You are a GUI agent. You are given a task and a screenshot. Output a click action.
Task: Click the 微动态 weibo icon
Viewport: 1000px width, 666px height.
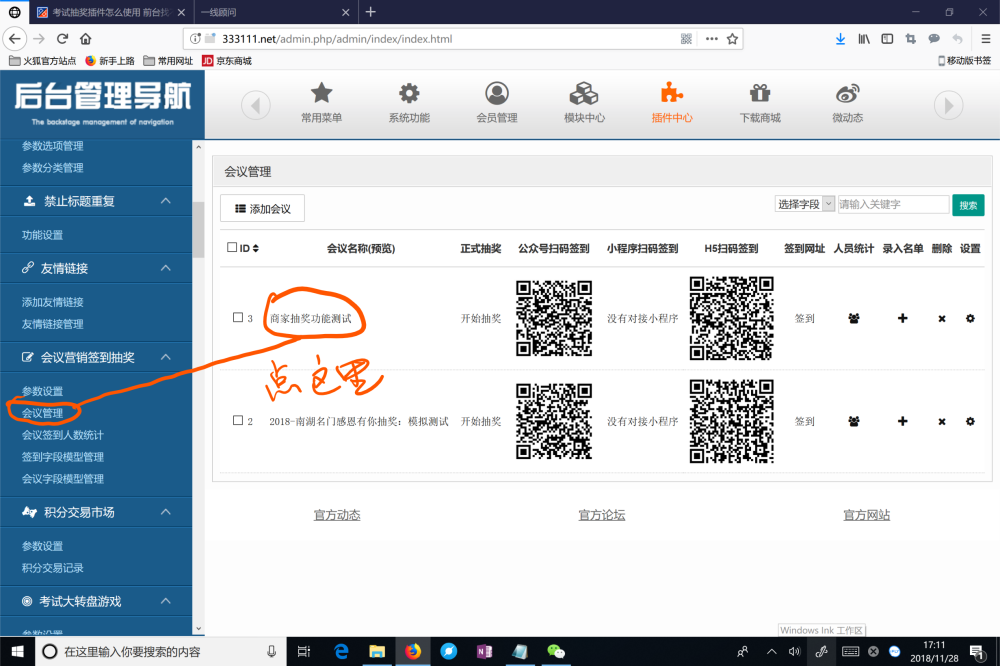click(x=847, y=94)
